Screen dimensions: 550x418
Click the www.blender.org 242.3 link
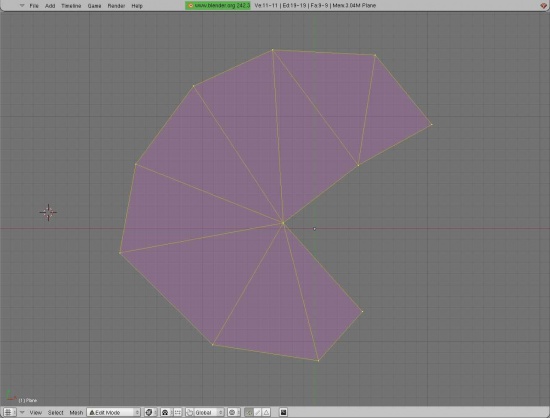click(x=218, y=5)
